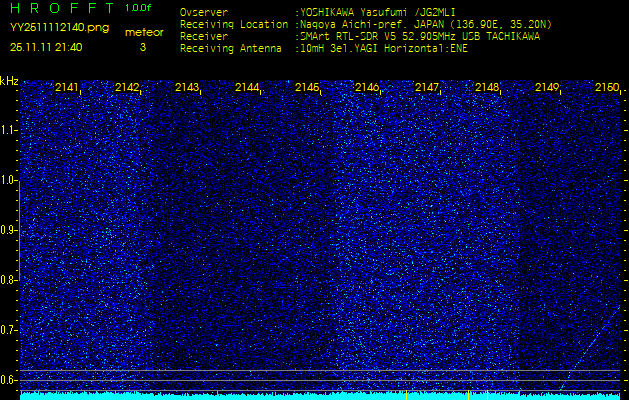Click the 0.7 kHz axis label
Image resolution: width=629 pixels, height=400 pixels.
point(8,330)
